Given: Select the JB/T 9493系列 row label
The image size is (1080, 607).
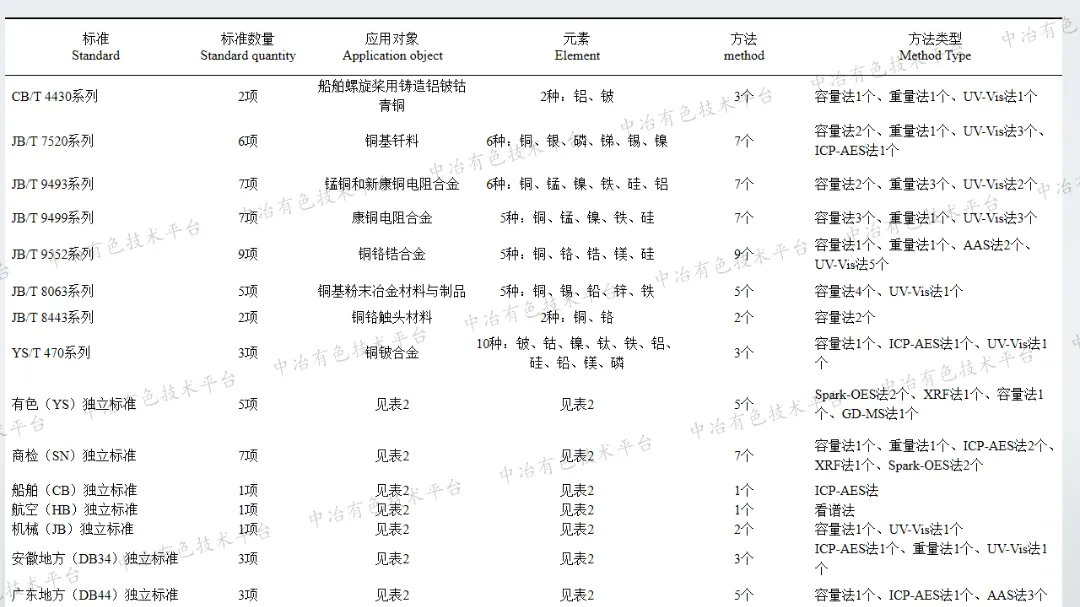Looking at the screenshot, I should [52, 184].
